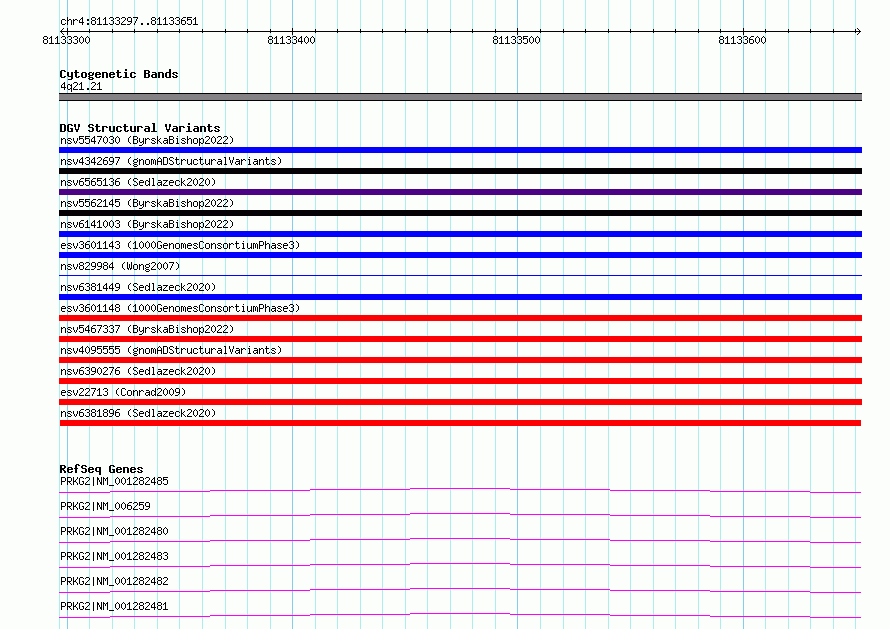Click the magenta line of PRKG2|NM_001282485
Screen dimensions: 890x629
[460, 490]
